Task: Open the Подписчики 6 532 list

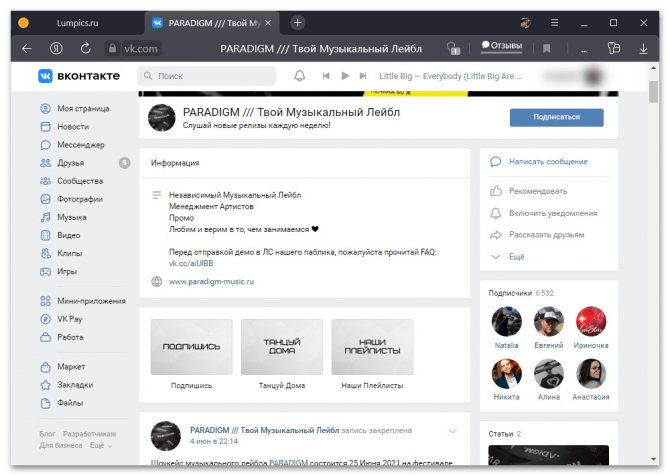Action: [x=521, y=293]
